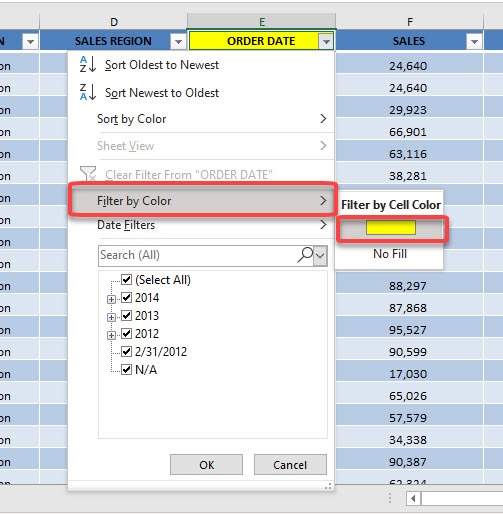
Task: Open the Sort by Color submenu
Action: coord(201,119)
